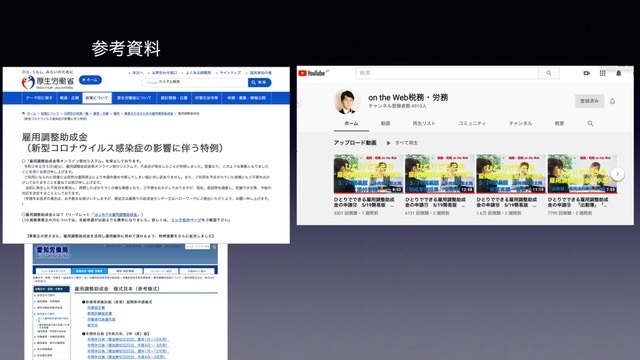
Task: Open the YouTube apps grid icon
Action: [x=602, y=73]
